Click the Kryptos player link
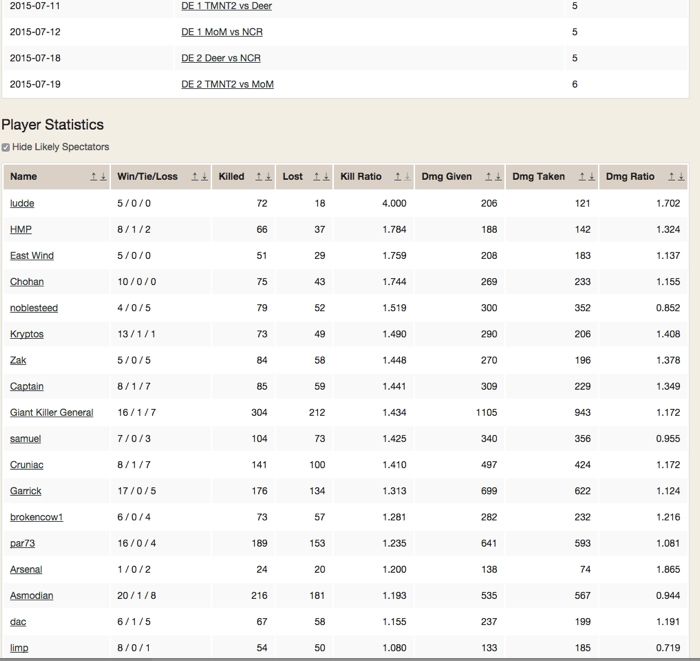The height and width of the screenshot is (661, 700). click(x=27, y=334)
